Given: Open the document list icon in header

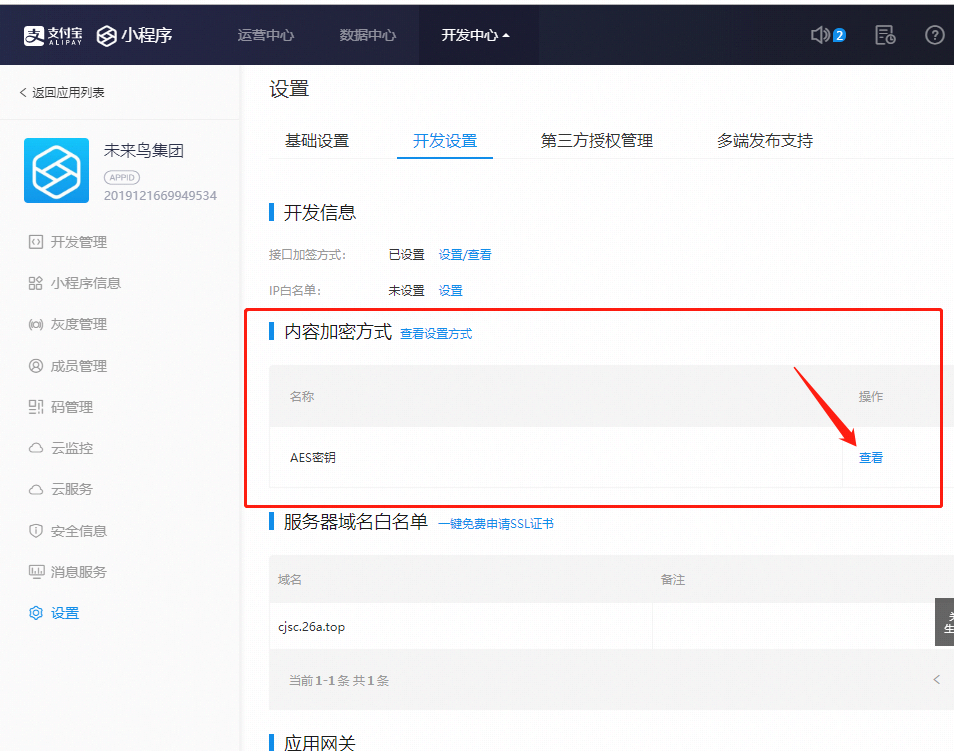Looking at the screenshot, I should 885,35.
